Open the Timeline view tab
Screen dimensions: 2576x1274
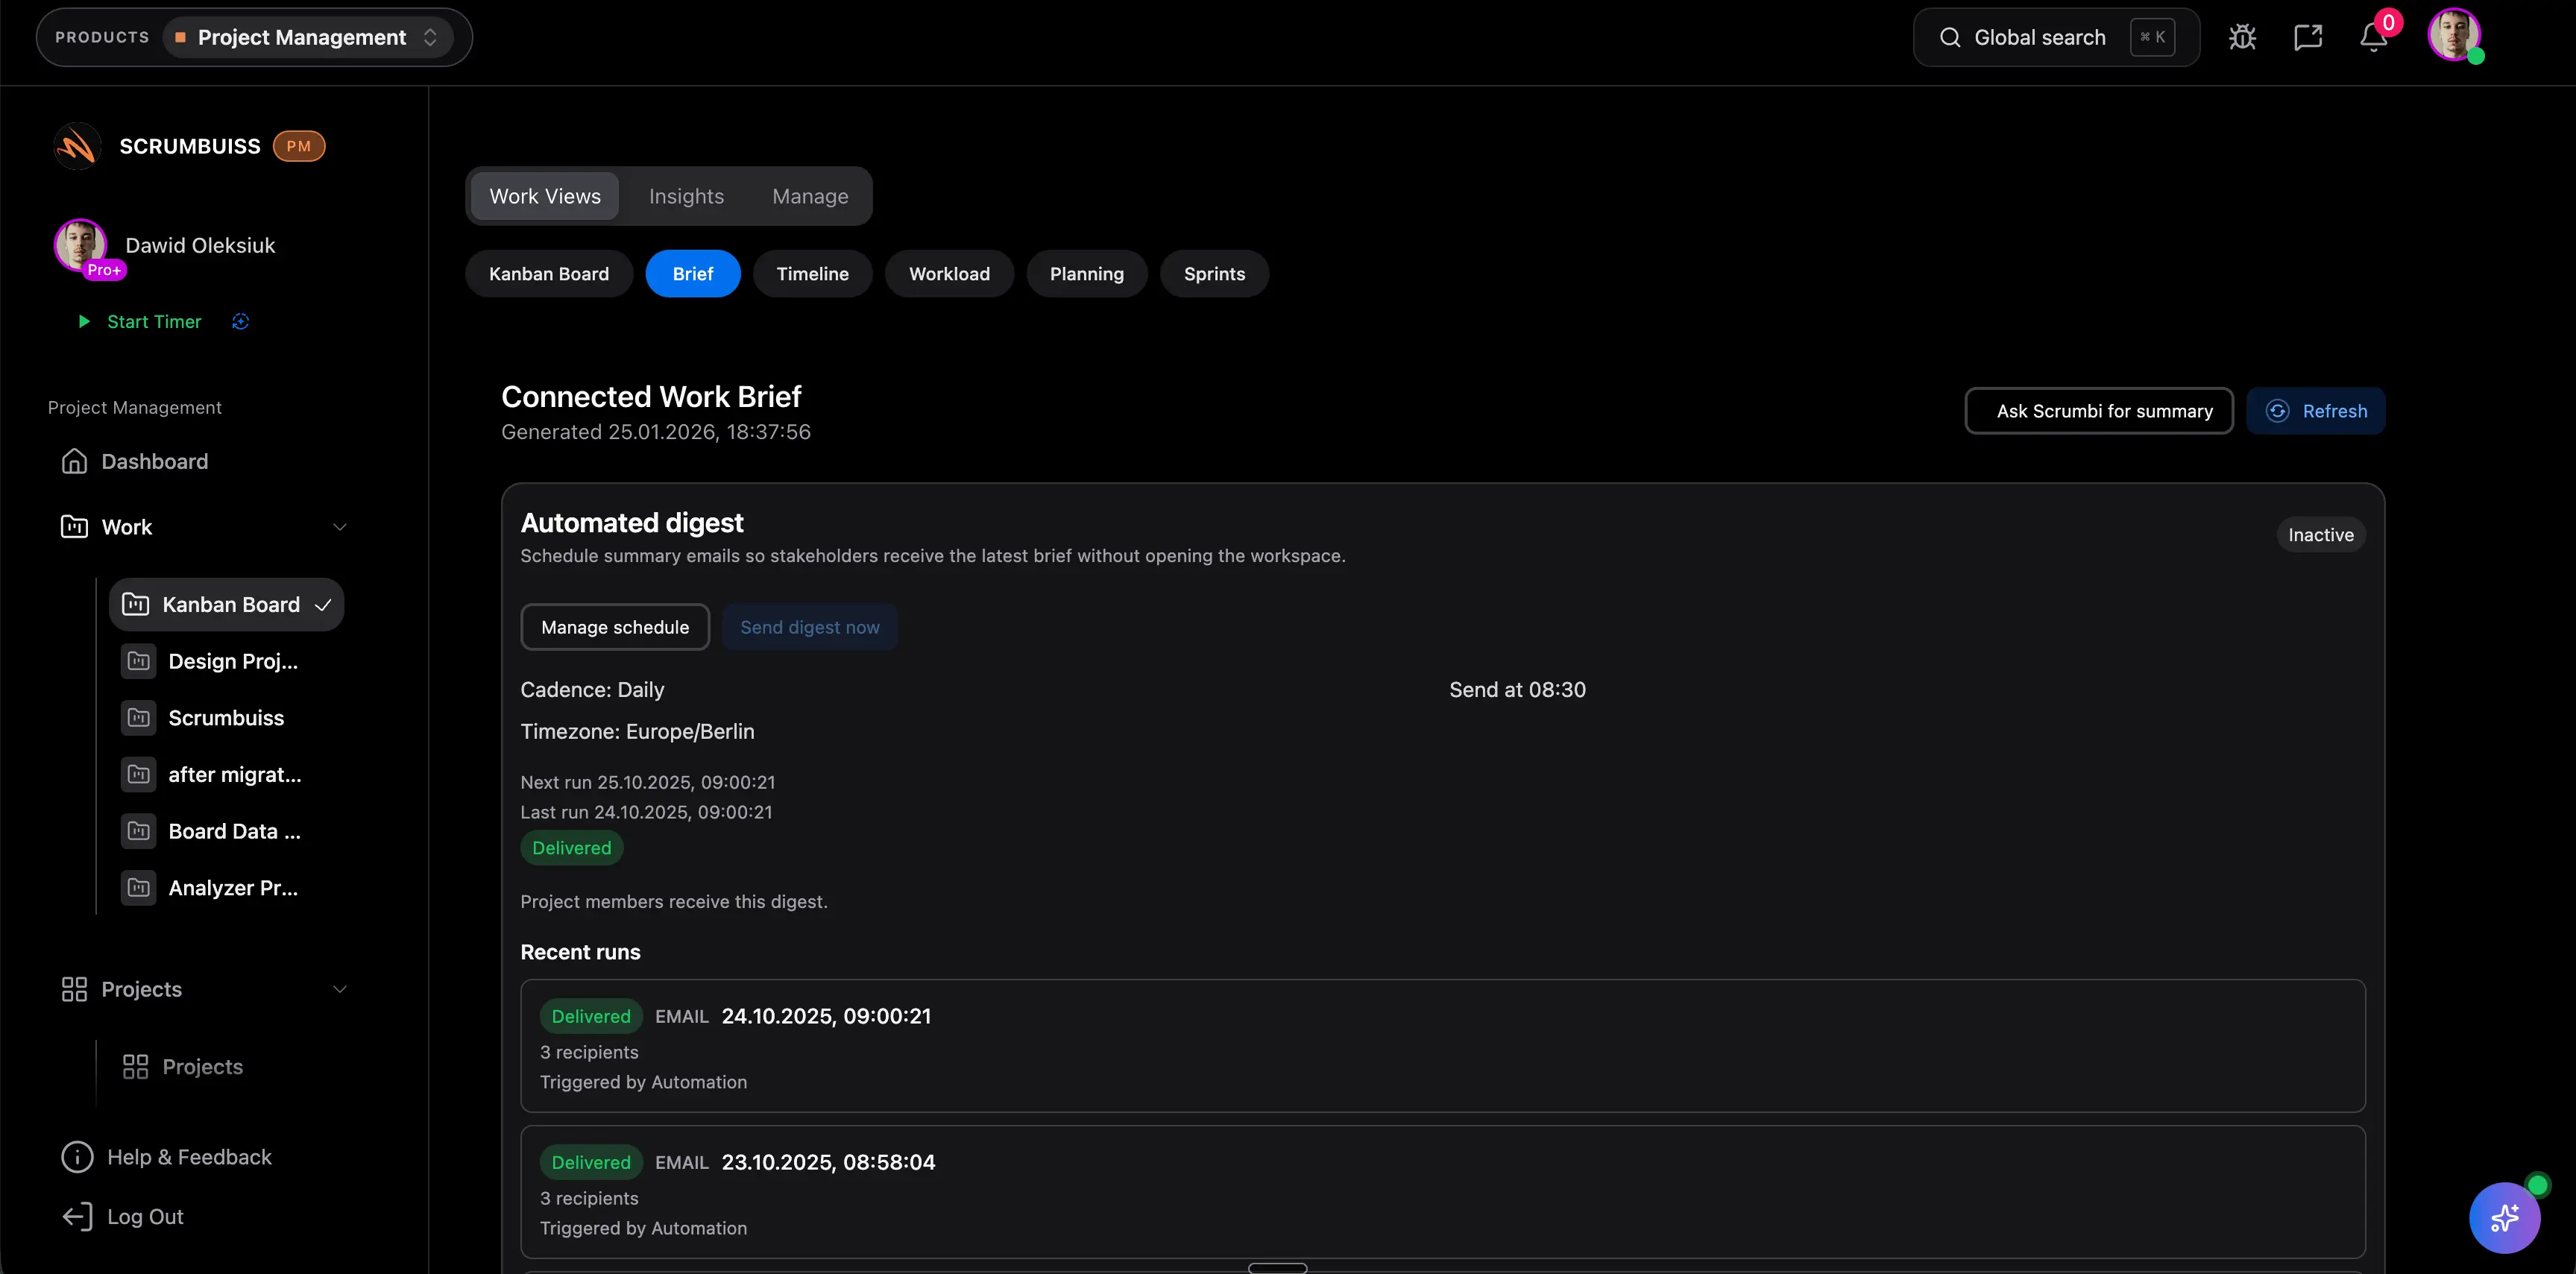[x=812, y=273]
